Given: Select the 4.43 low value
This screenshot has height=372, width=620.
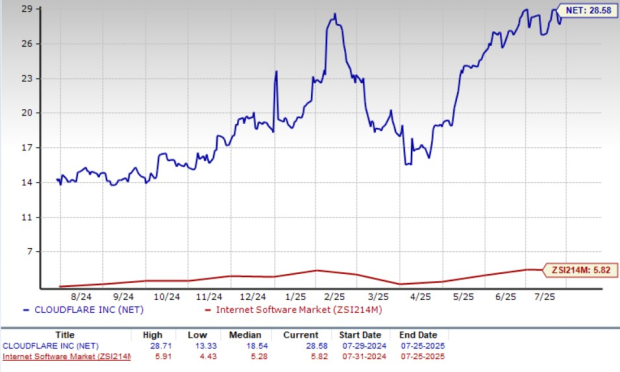Looking at the screenshot, I should tap(208, 357).
